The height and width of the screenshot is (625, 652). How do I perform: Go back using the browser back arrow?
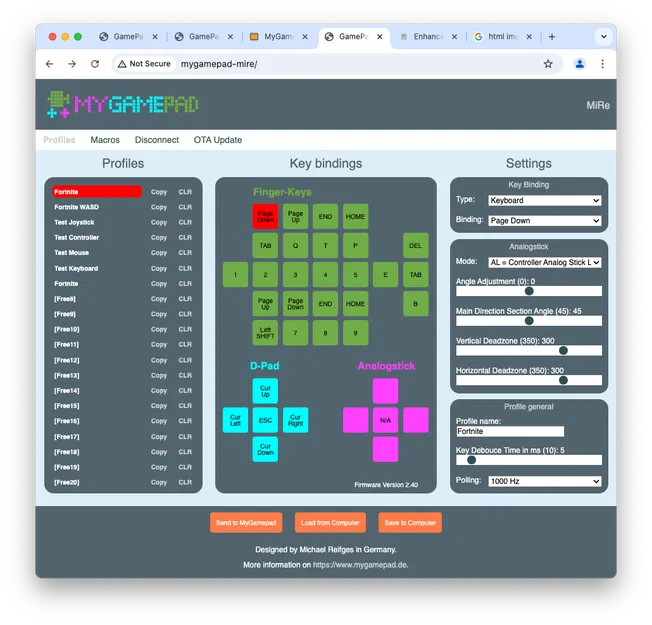pyautogui.click(x=49, y=64)
